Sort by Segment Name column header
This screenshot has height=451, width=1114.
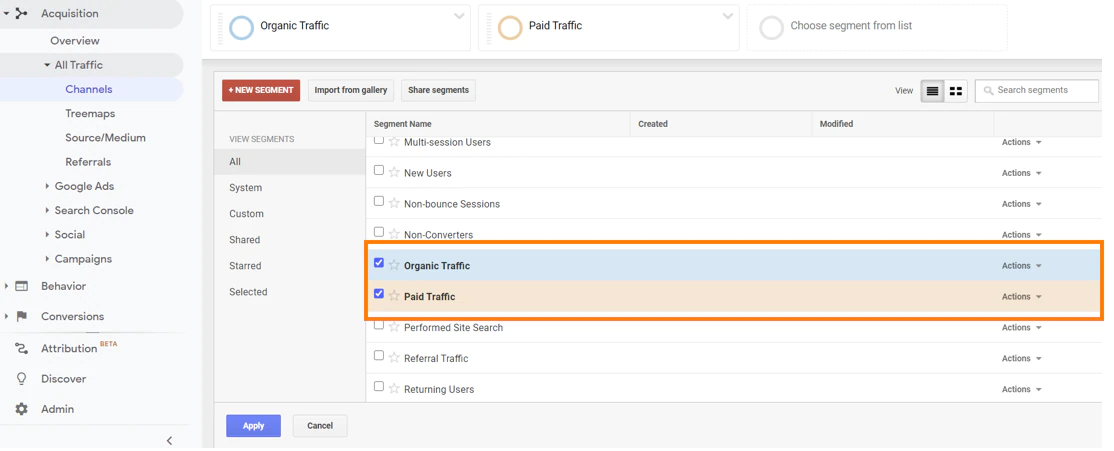[x=402, y=124]
